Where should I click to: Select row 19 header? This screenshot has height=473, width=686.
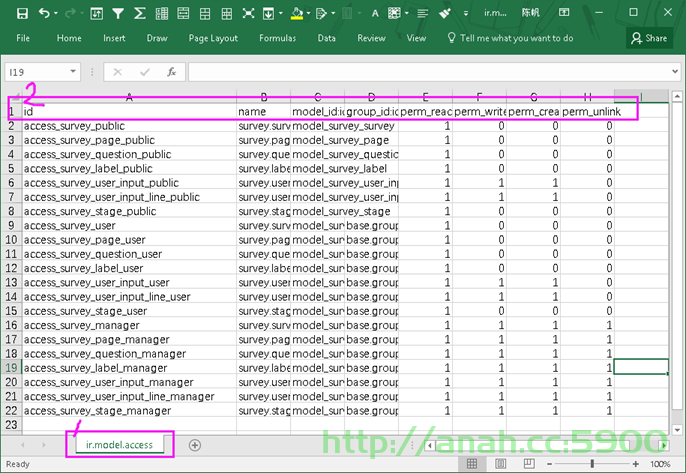(x=11, y=368)
